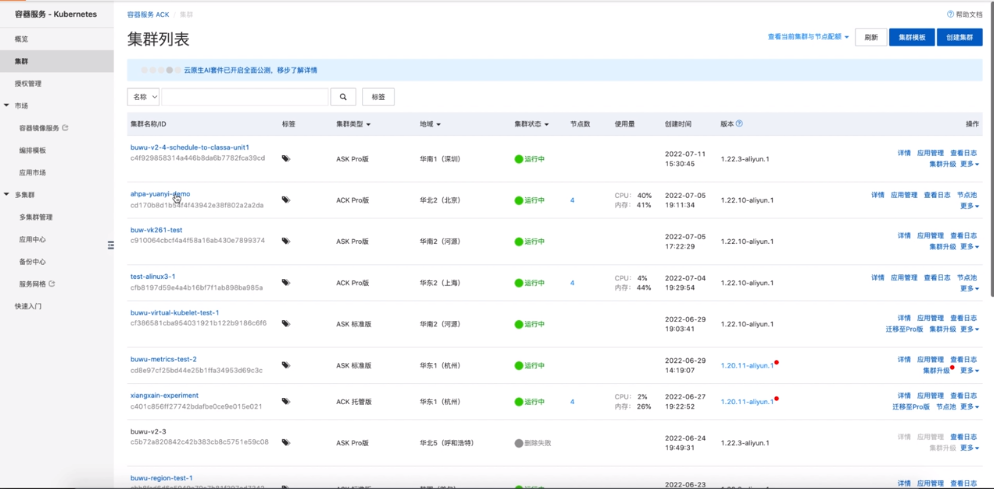Click the version column help icon
The height and width of the screenshot is (489, 994).
tap(739, 124)
